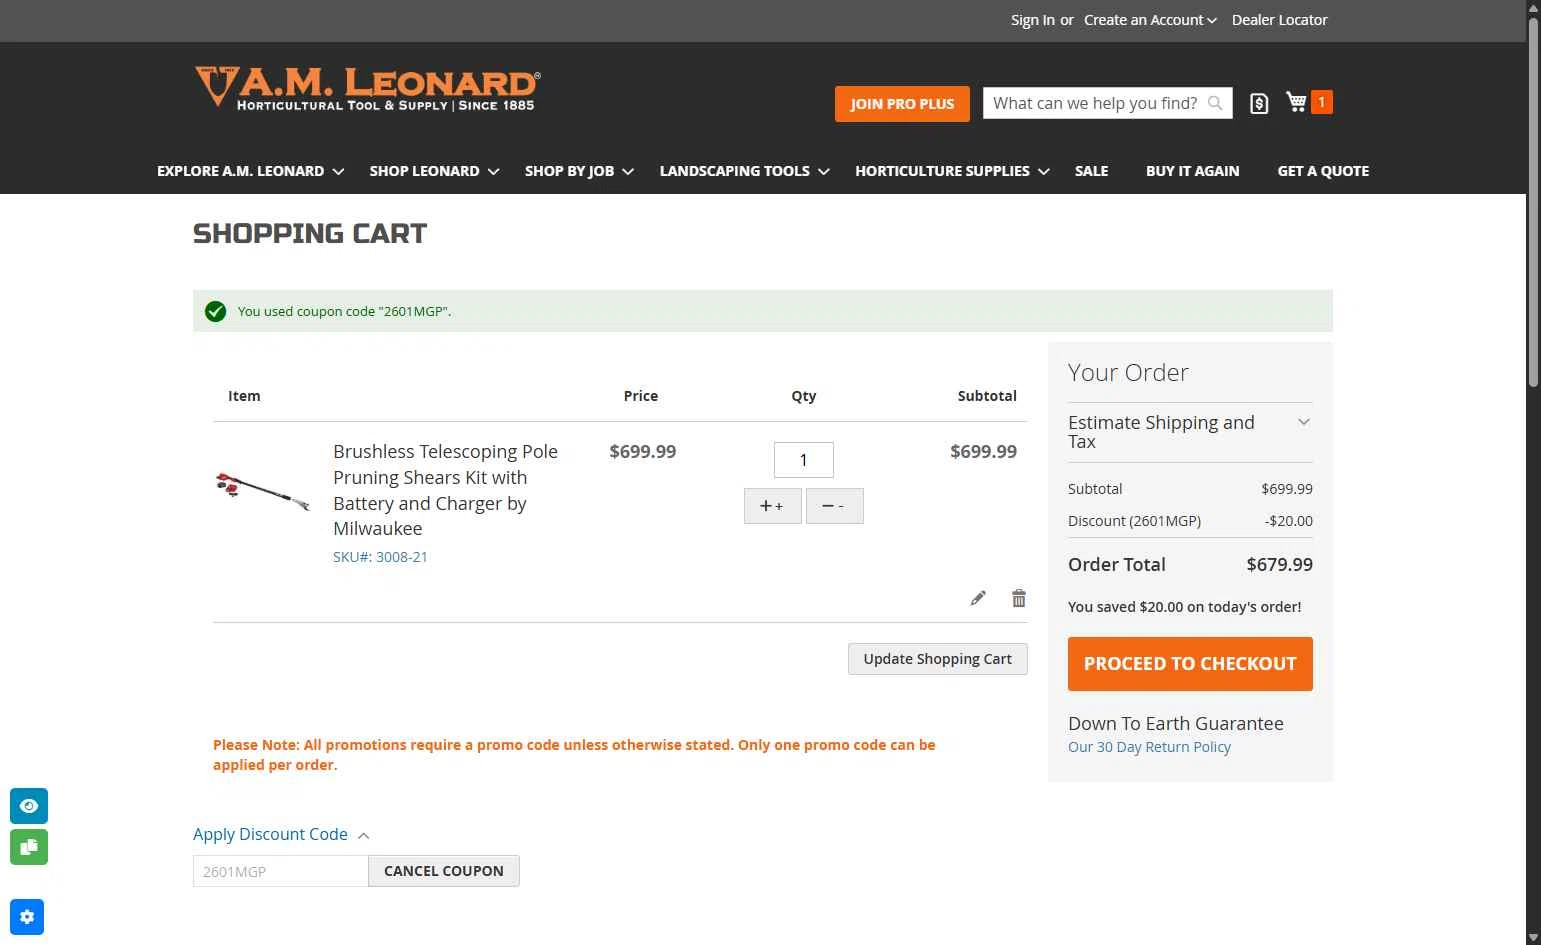1541x945 pixels.
Task: Click the discount code input field
Action: [x=281, y=871]
